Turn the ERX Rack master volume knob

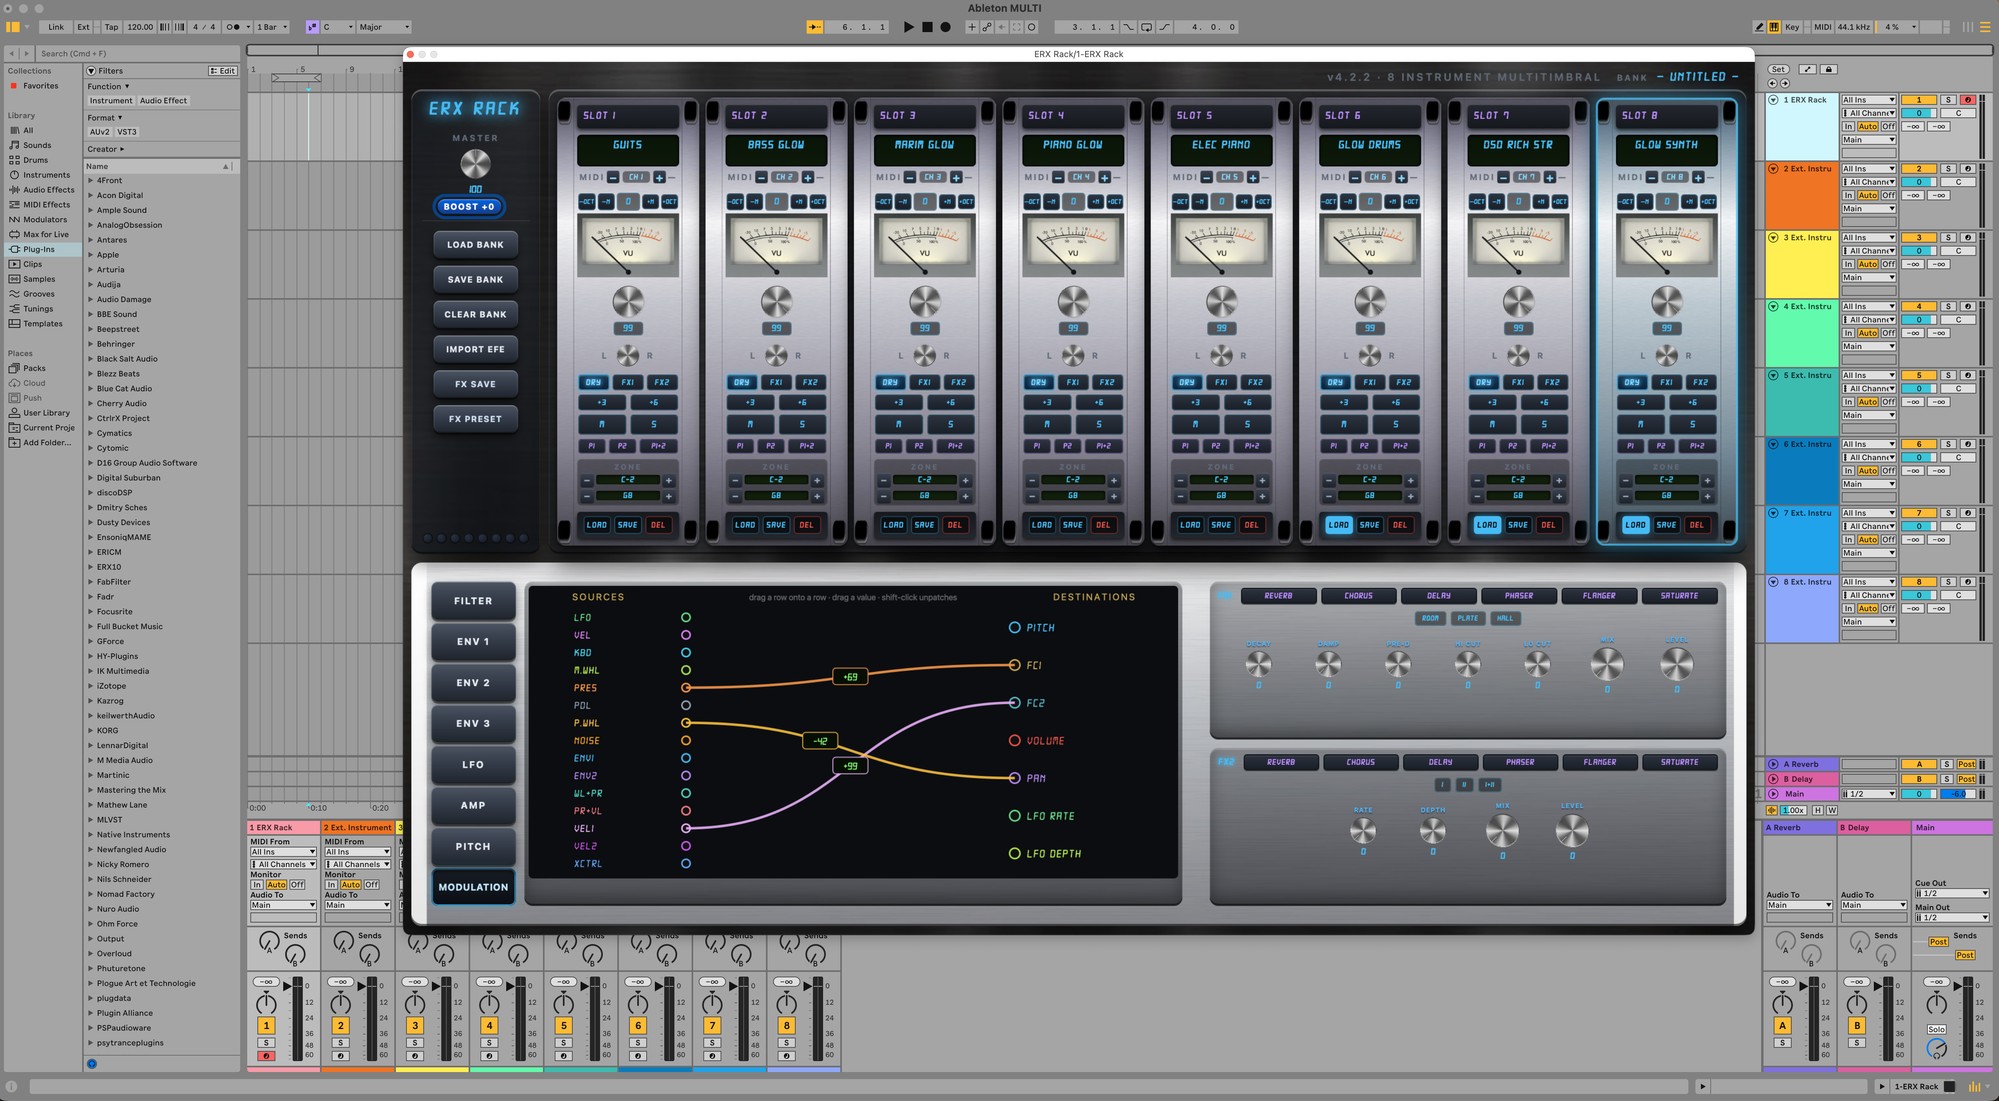(x=475, y=164)
